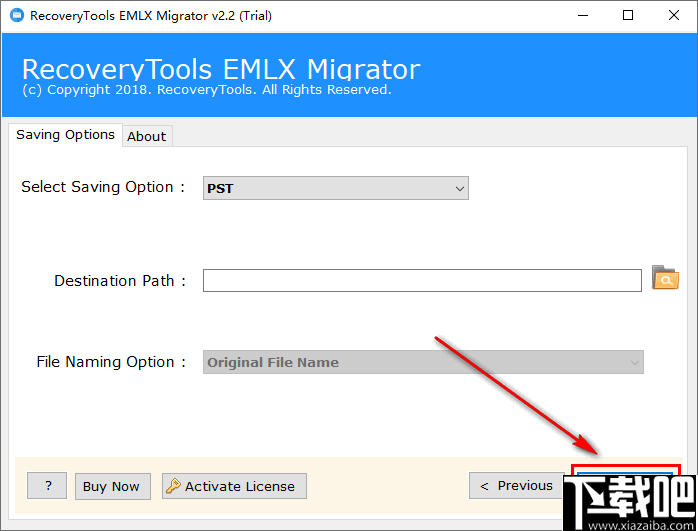Open the Buy Now button
This screenshot has width=698, height=531.
coord(113,486)
